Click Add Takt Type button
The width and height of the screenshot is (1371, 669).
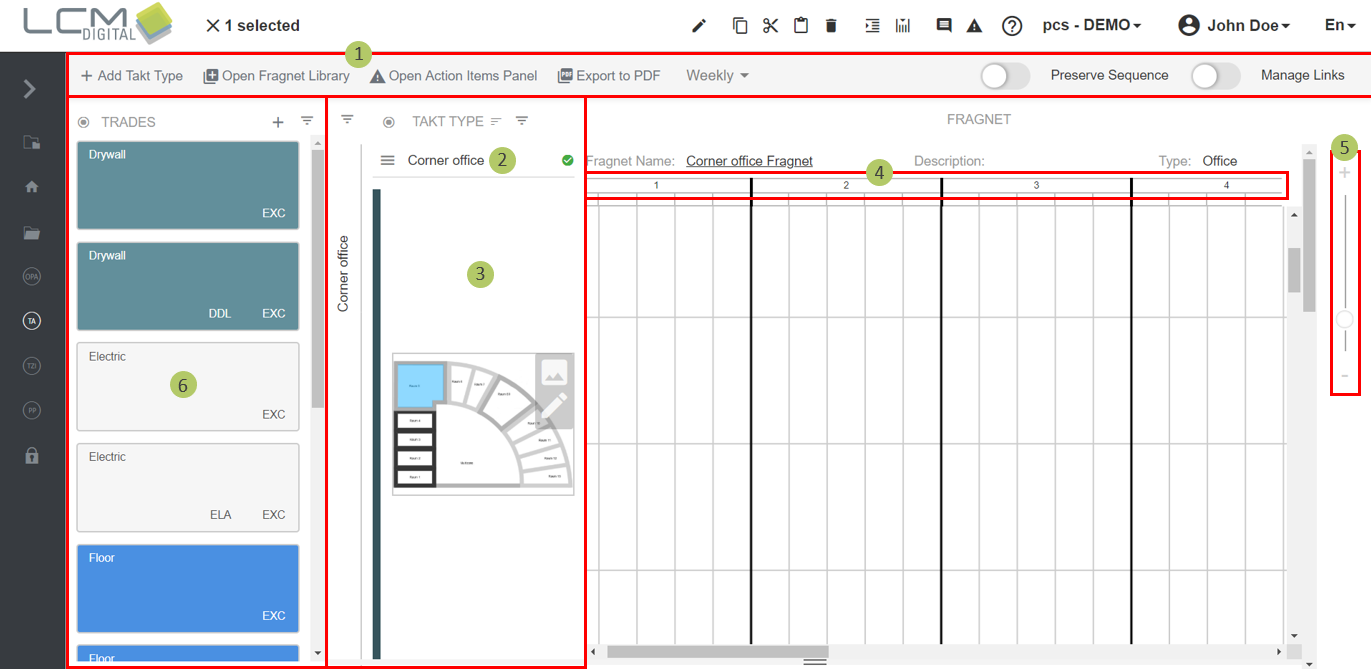click(x=132, y=76)
